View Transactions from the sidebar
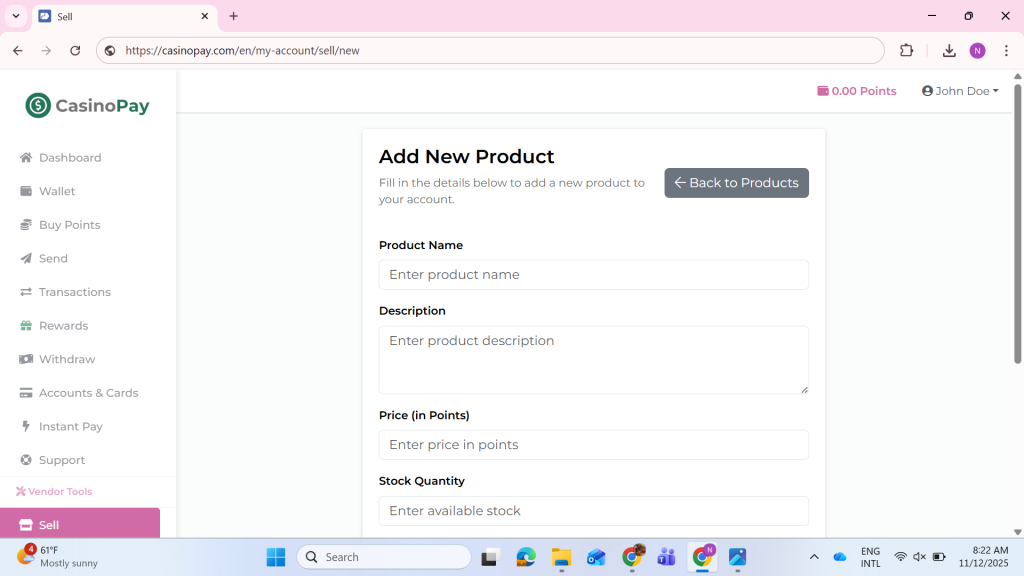The width and height of the screenshot is (1024, 576). [73, 291]
